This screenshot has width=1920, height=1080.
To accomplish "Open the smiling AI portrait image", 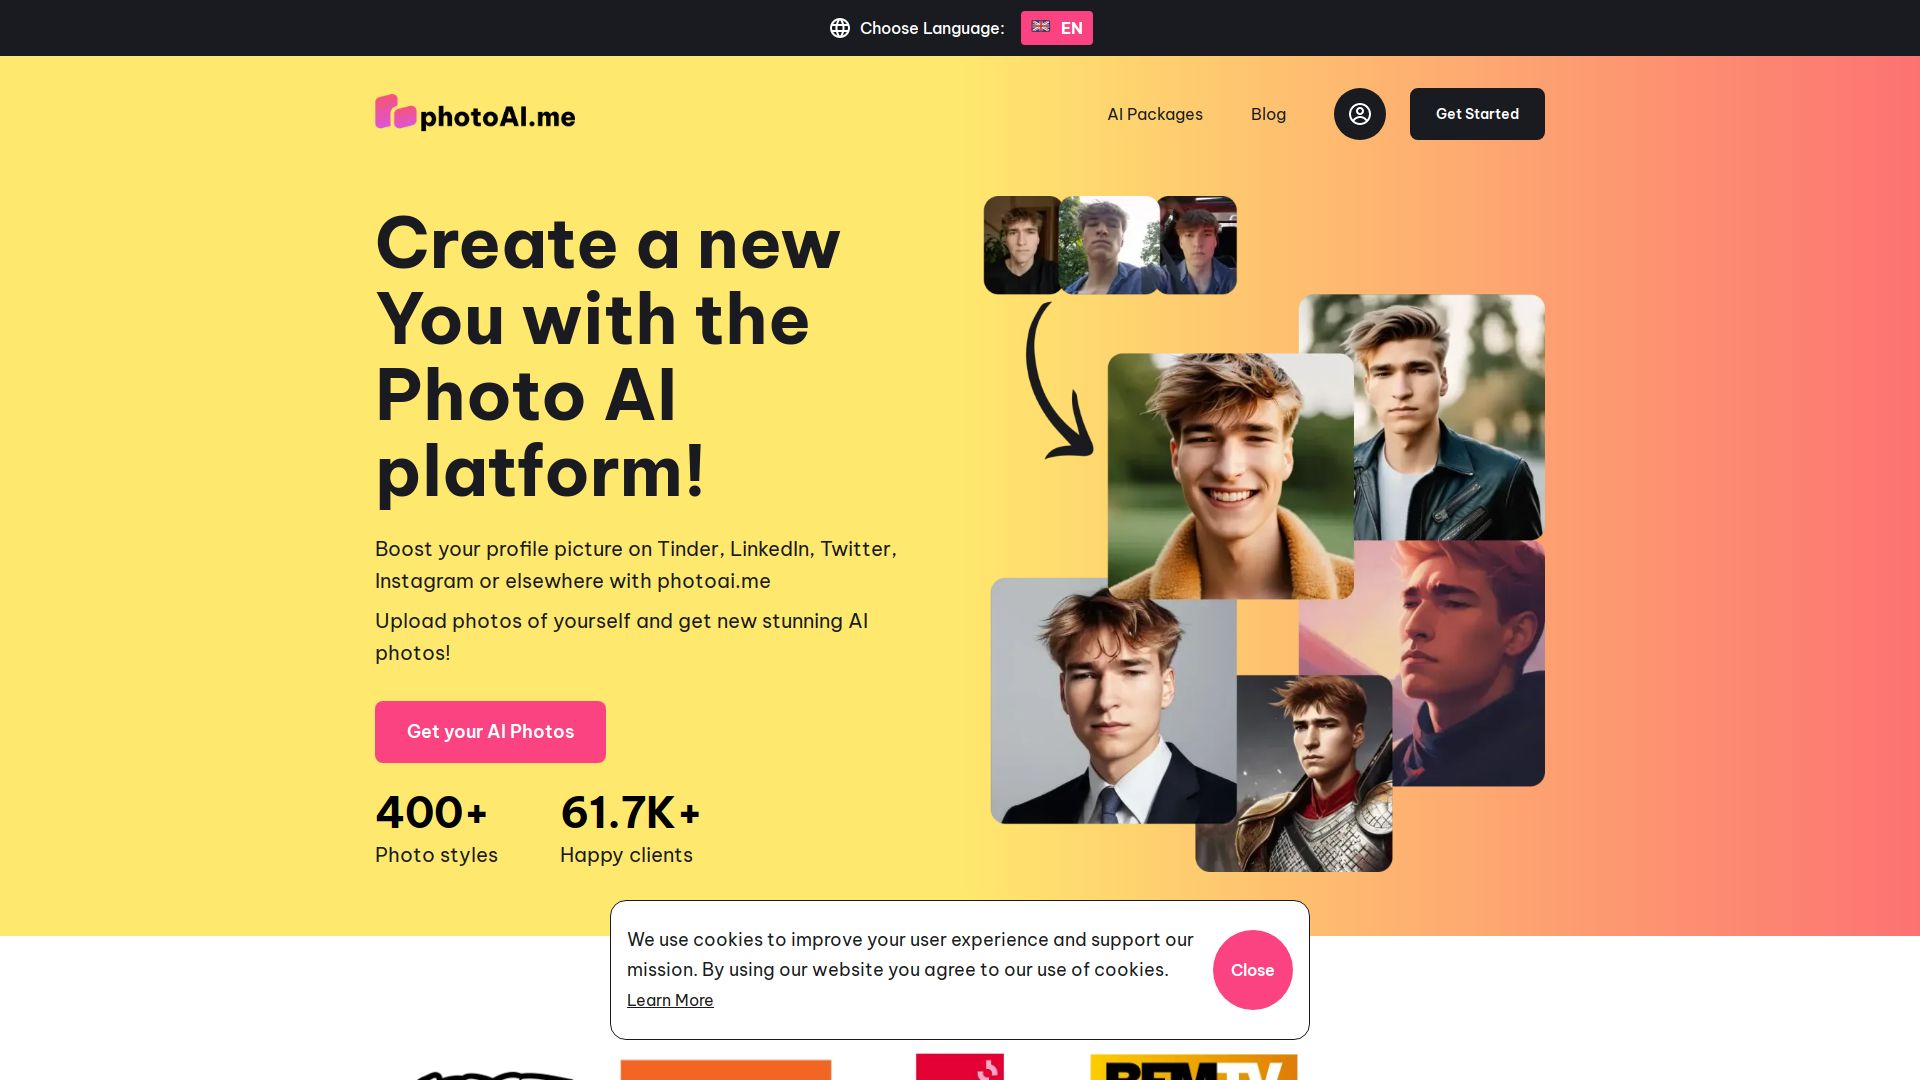I will coord(1231,476).
